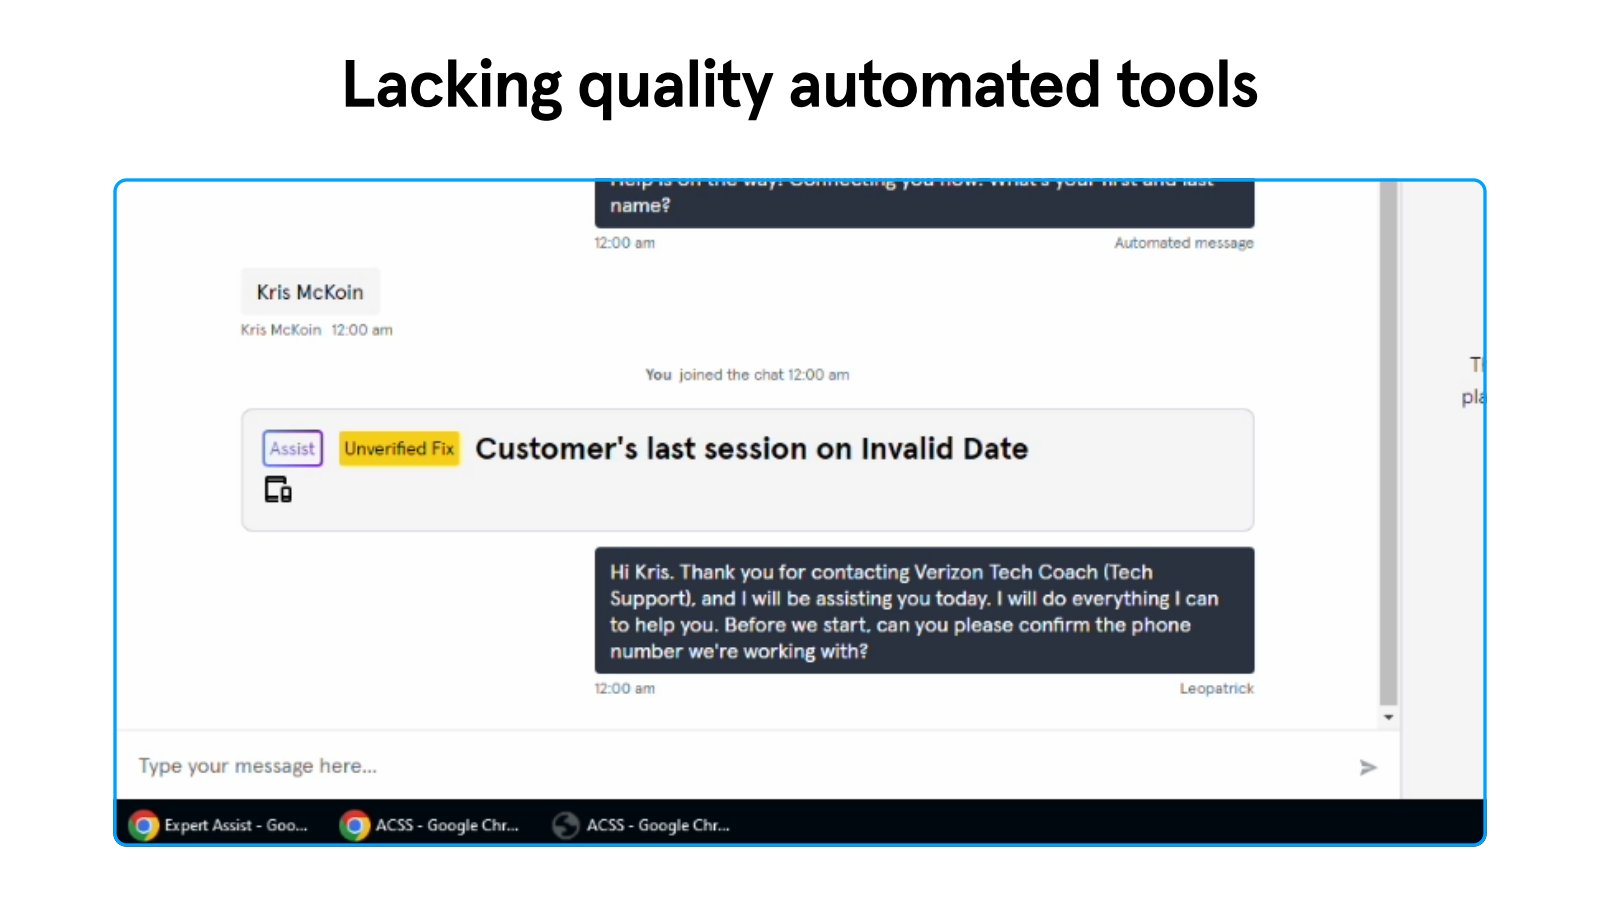Image resolution: width=1600 pixels, height=900 pixels.
Task: Click 'You joined the chat' notice
Action: tap(747, 375)
